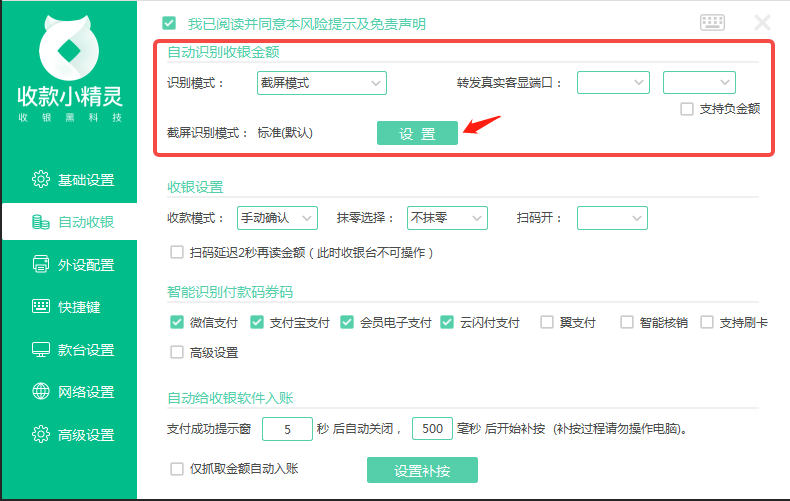The width and height of the screenshot is (790, 501).
Task: Open the 高级设置 sidebar section
Action: click(70, 435)
